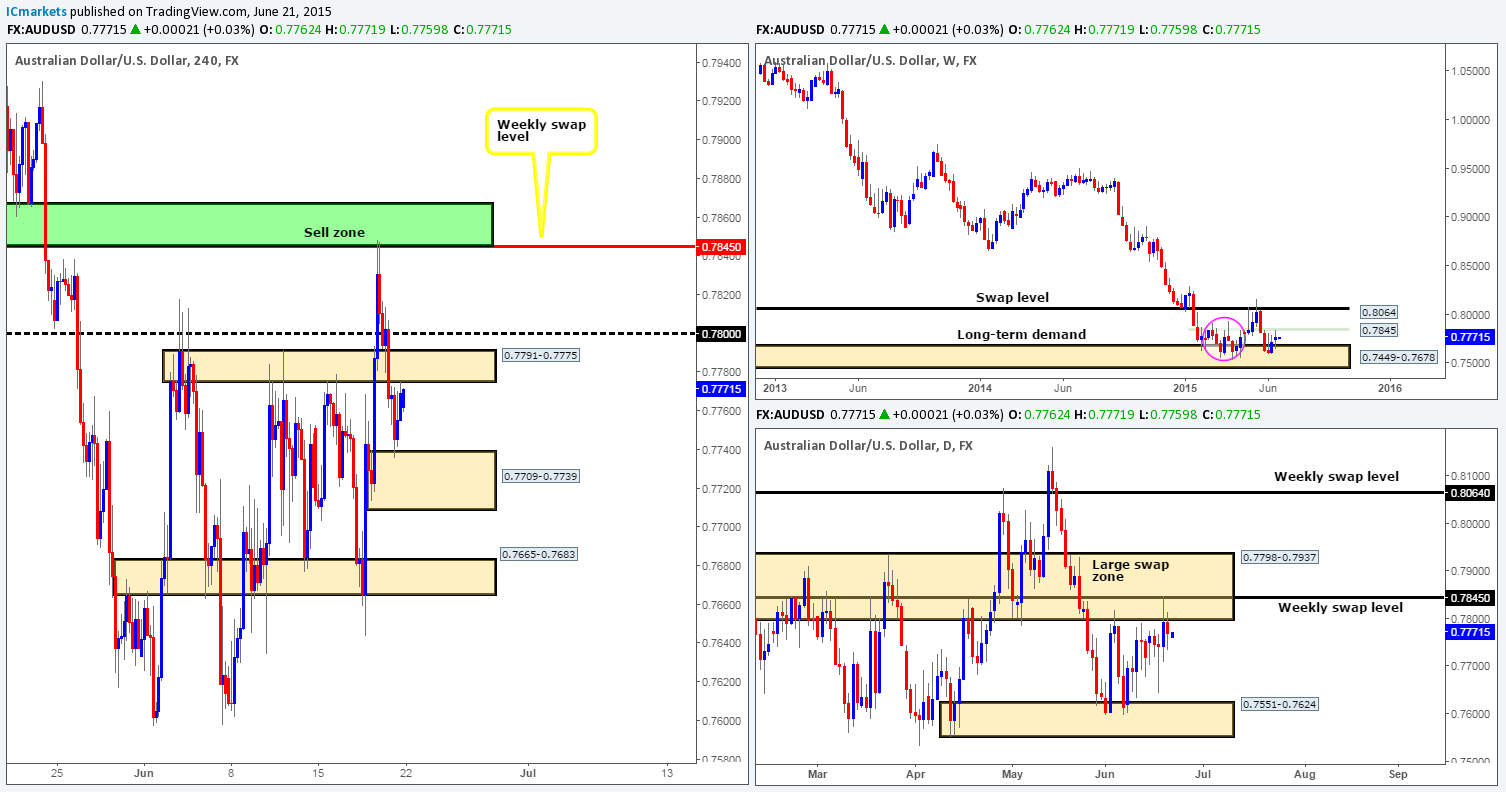The width and height of the screenshot is (1506, 792).
Task: Click '2016' on the weekly time axis
Action: (x=1389, y=387)
